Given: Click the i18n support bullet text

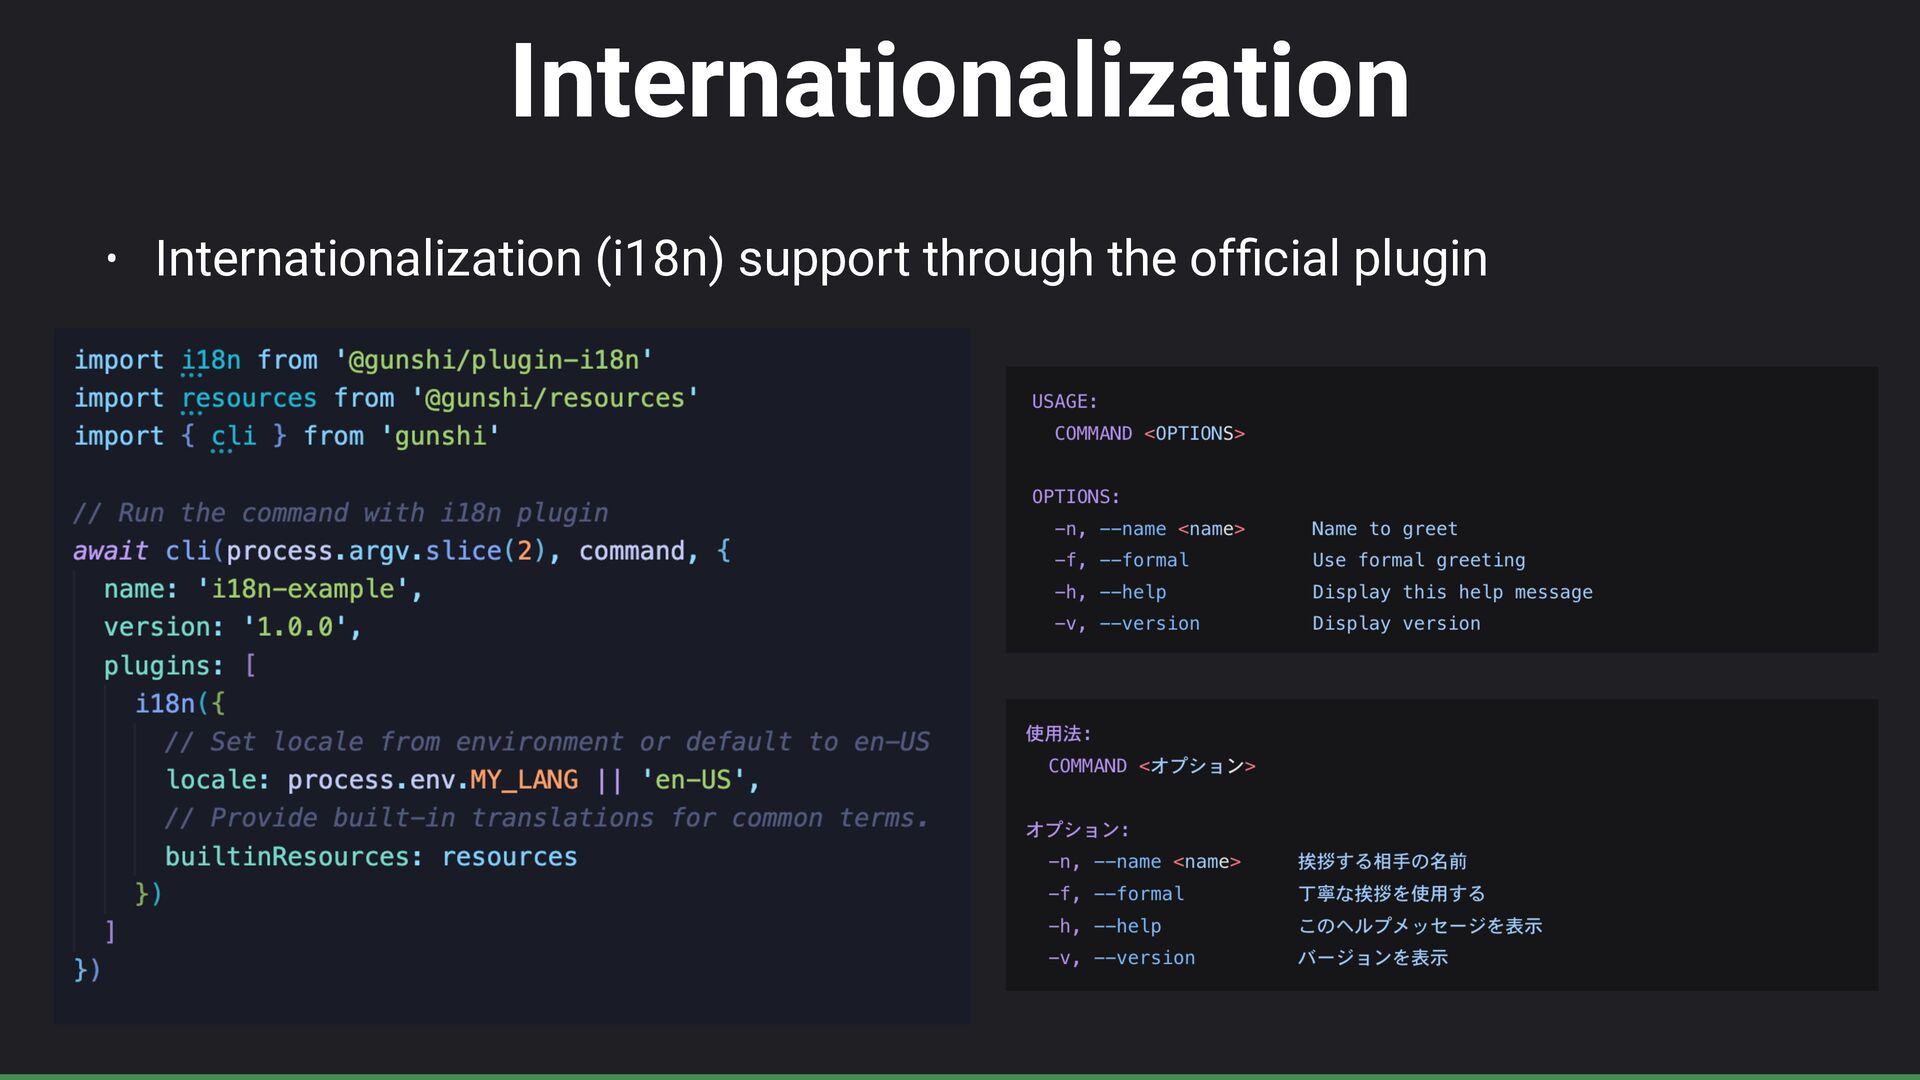Looking at the screenshot, I should pos(820,259).
